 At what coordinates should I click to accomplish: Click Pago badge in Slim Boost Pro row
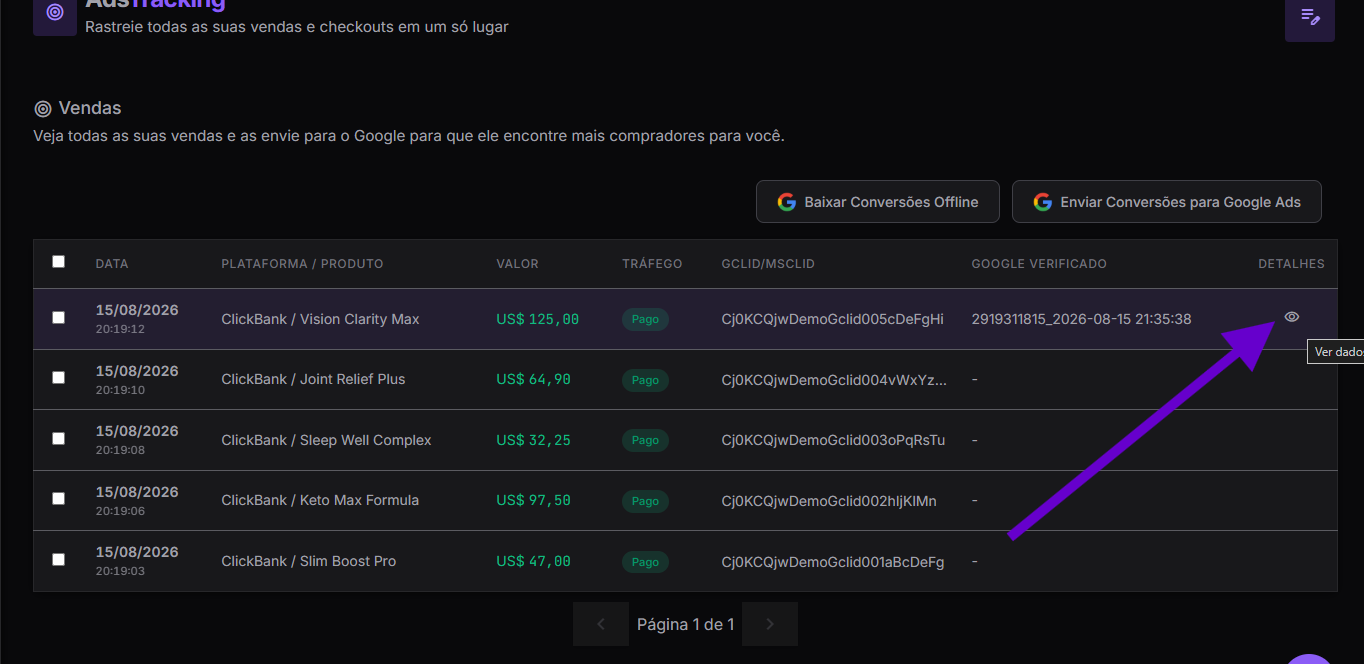point(645,562)
